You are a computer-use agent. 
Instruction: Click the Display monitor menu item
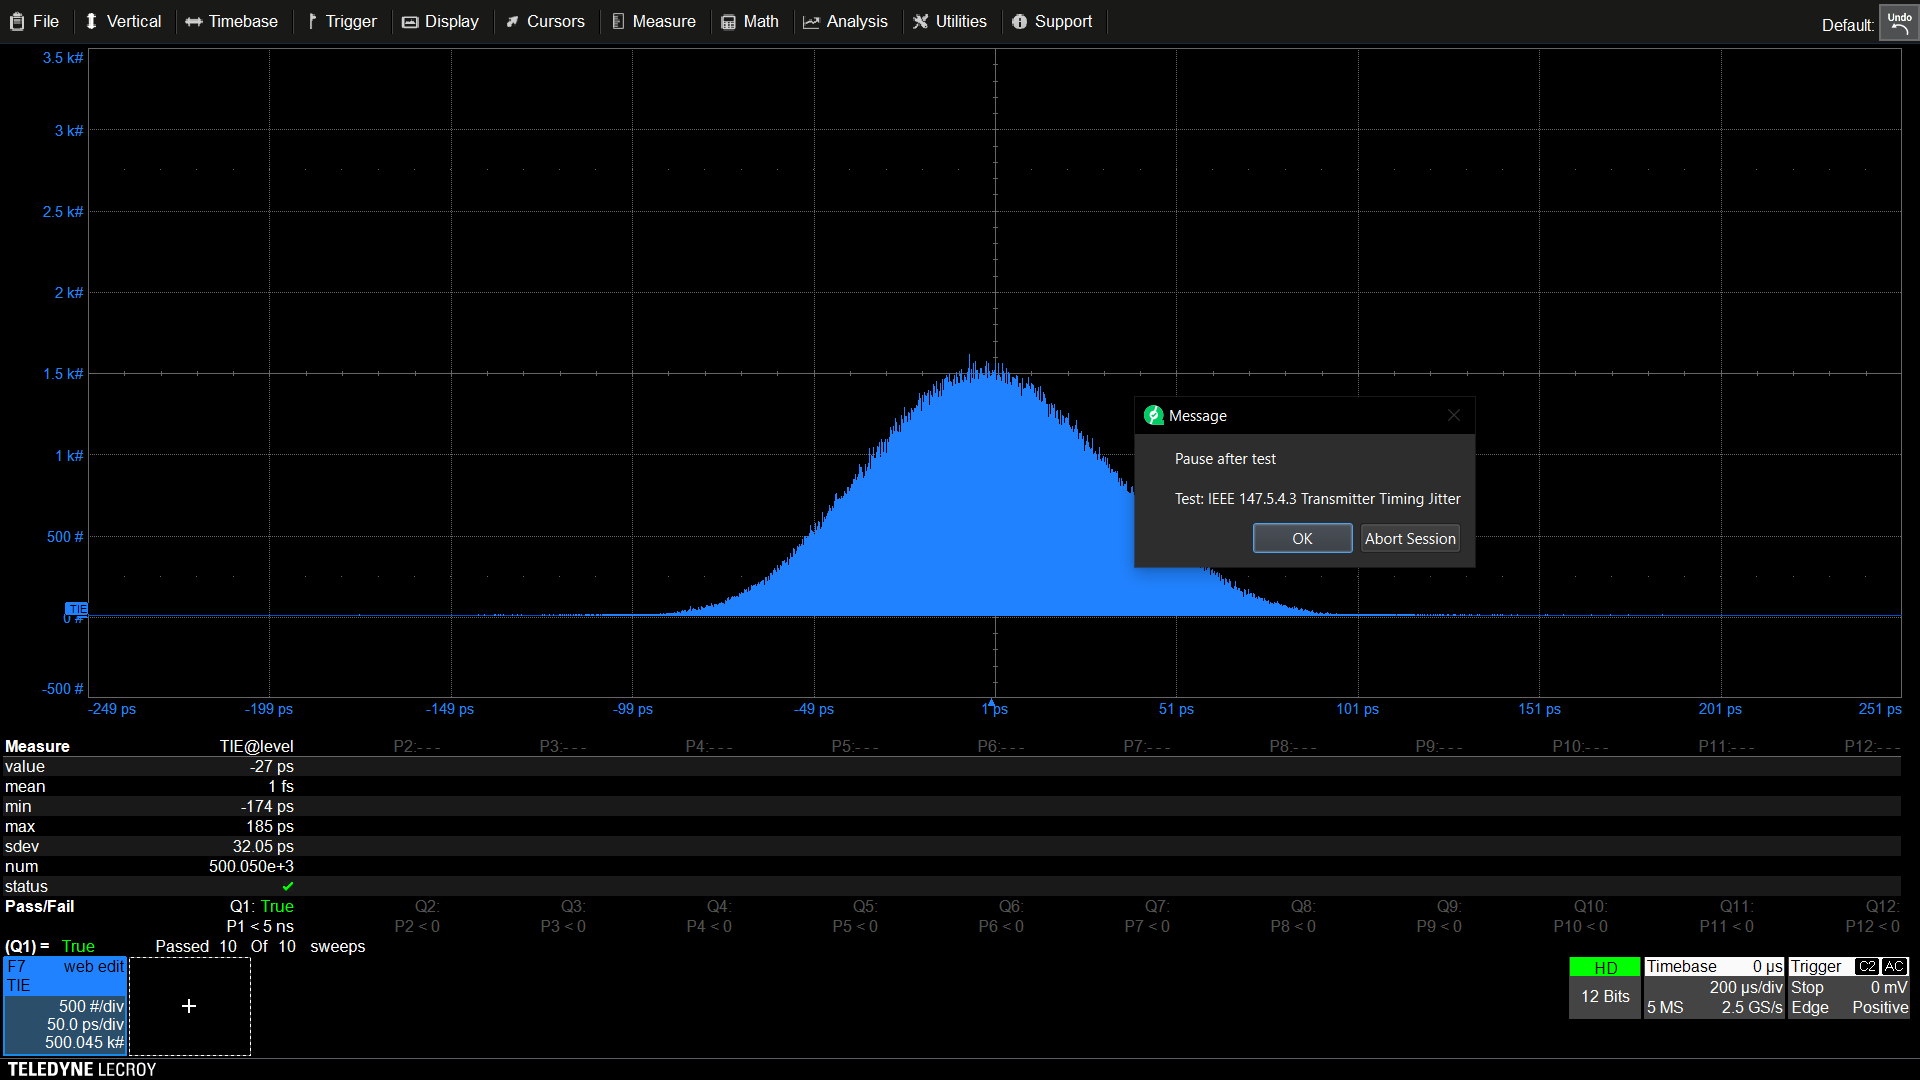441,21
